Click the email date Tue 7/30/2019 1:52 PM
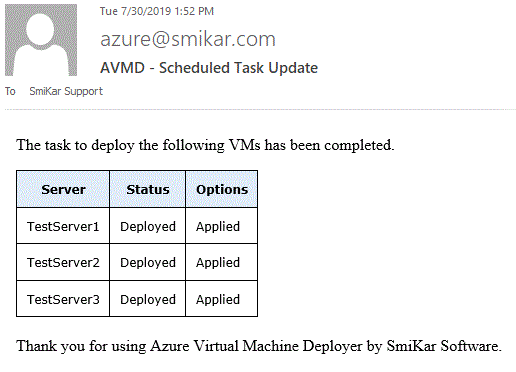Viewport: 516px width, 372px height. coord(157,11)
